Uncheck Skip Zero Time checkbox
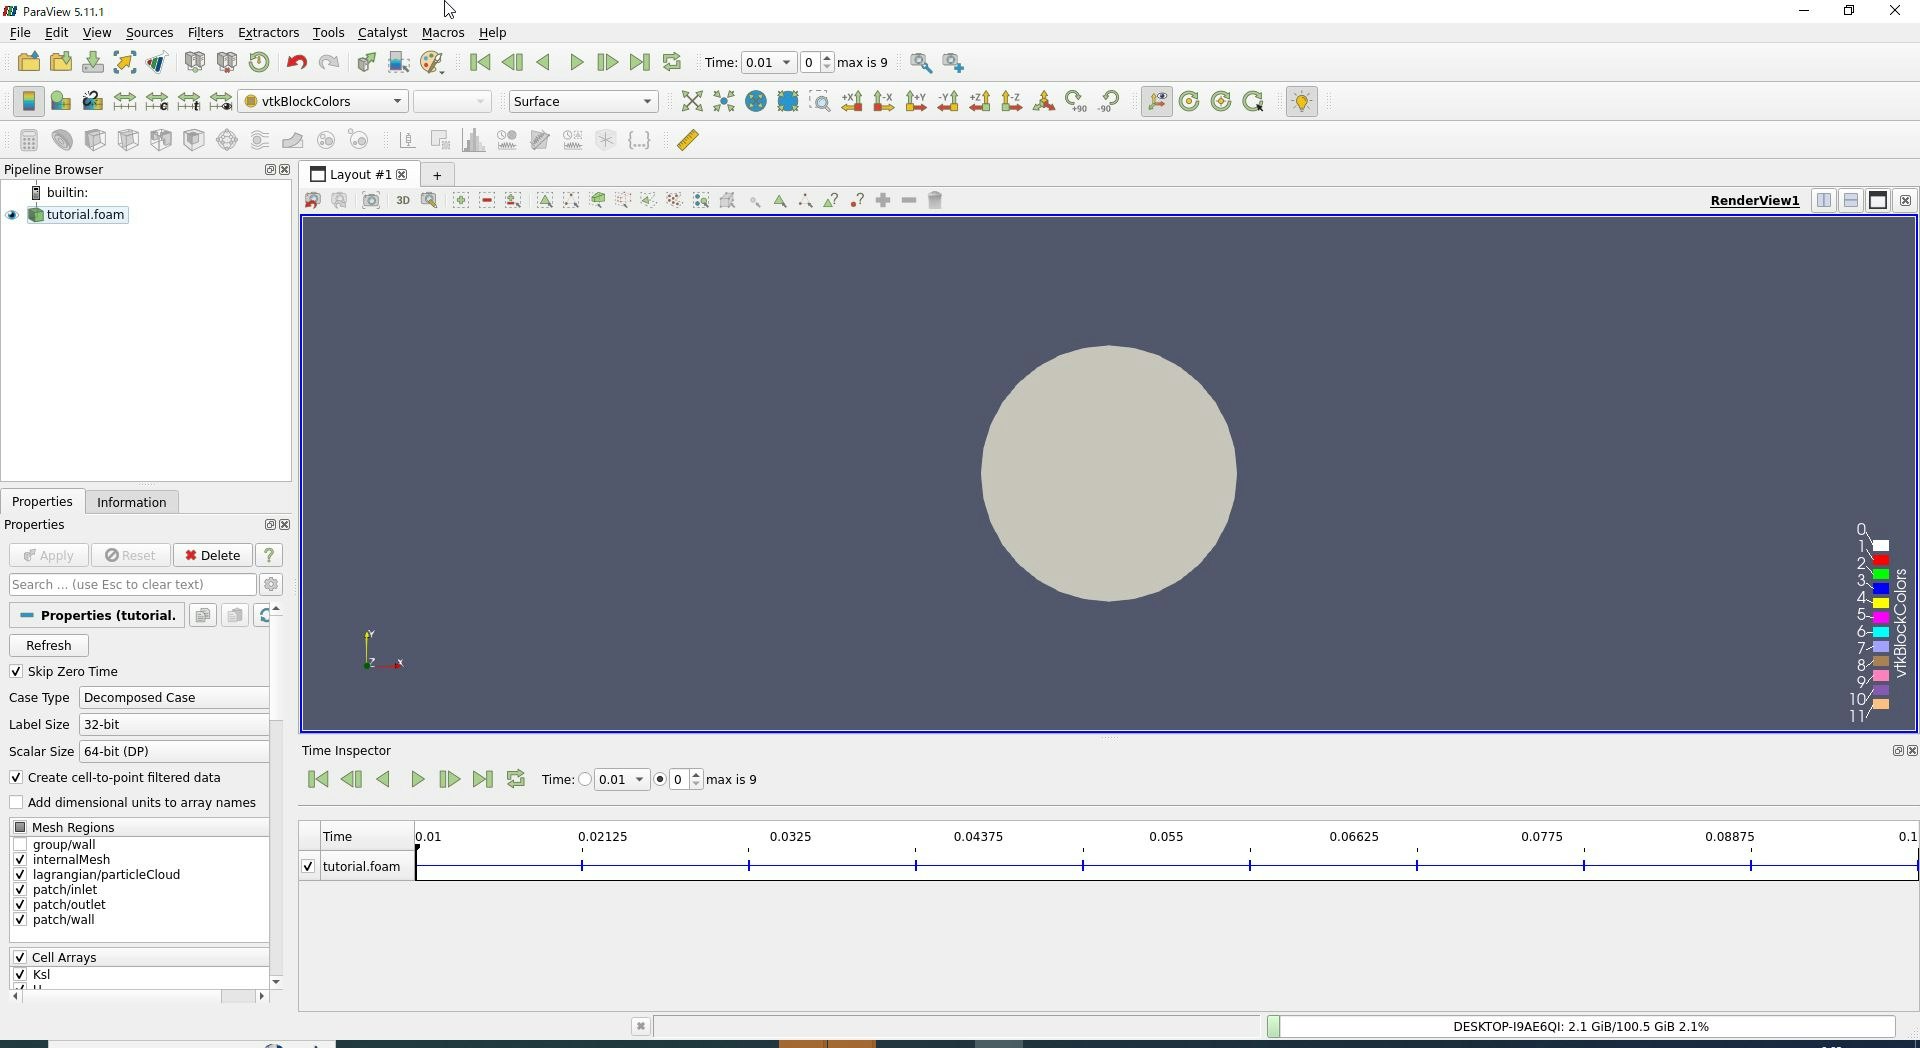1920x1048 pixels. (16, 672)
